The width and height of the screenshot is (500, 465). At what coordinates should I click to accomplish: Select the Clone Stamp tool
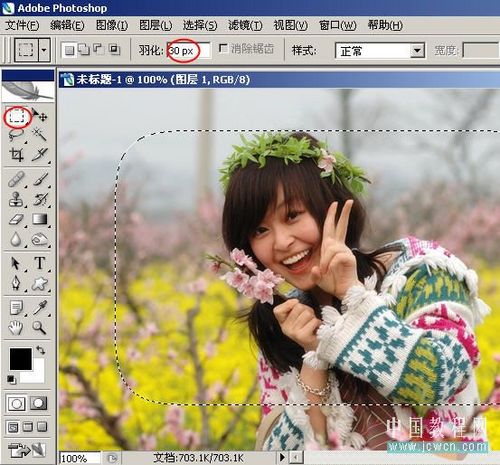tap(16, 199)
